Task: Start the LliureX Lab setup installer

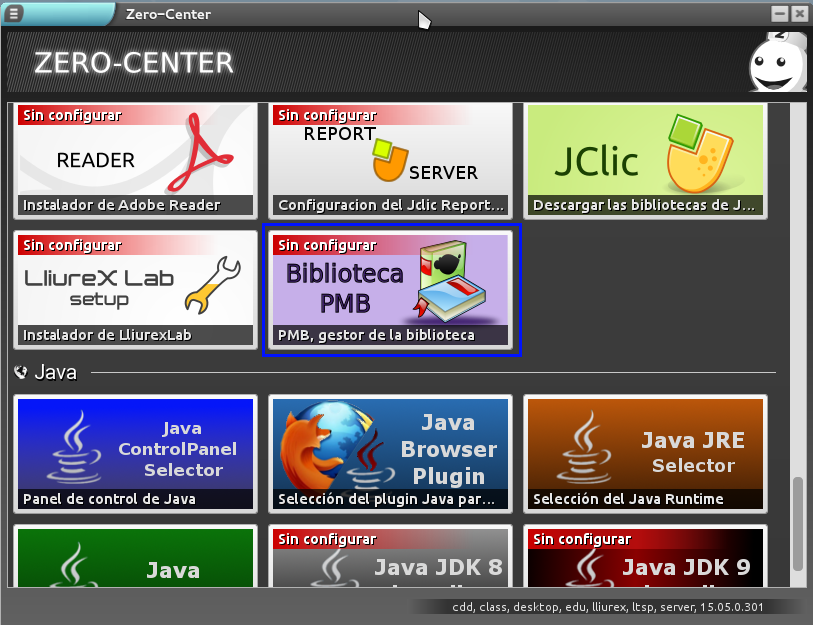Action: tap(136, 288)
